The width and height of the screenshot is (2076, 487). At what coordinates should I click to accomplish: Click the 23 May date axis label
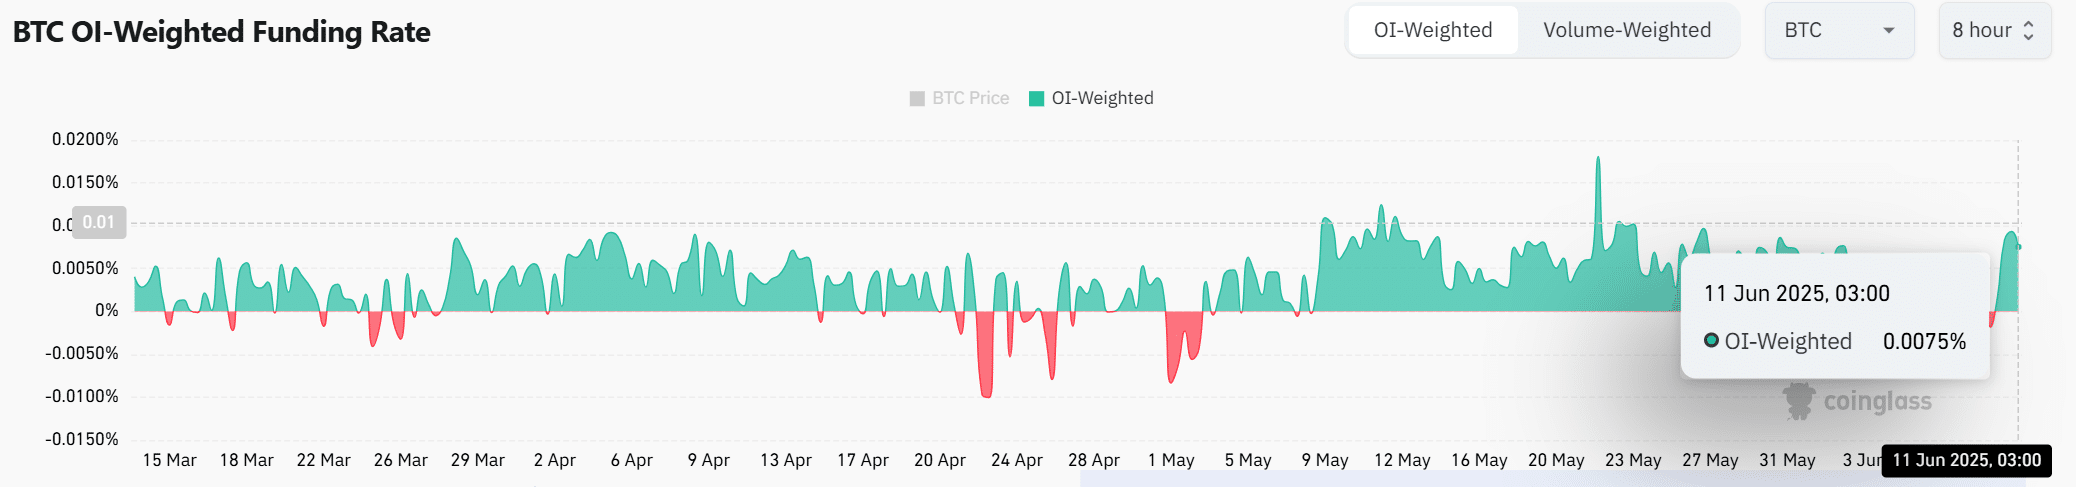coord(1633,460)
